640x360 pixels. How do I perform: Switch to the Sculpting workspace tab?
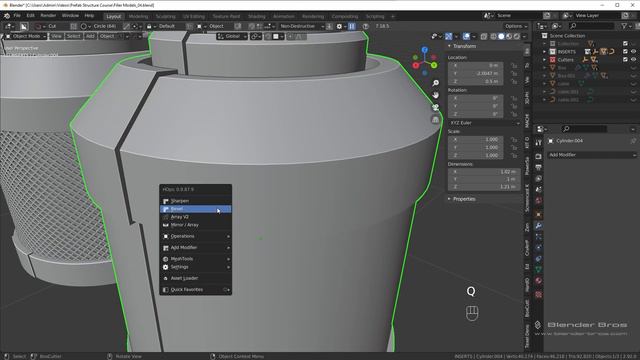166,16
